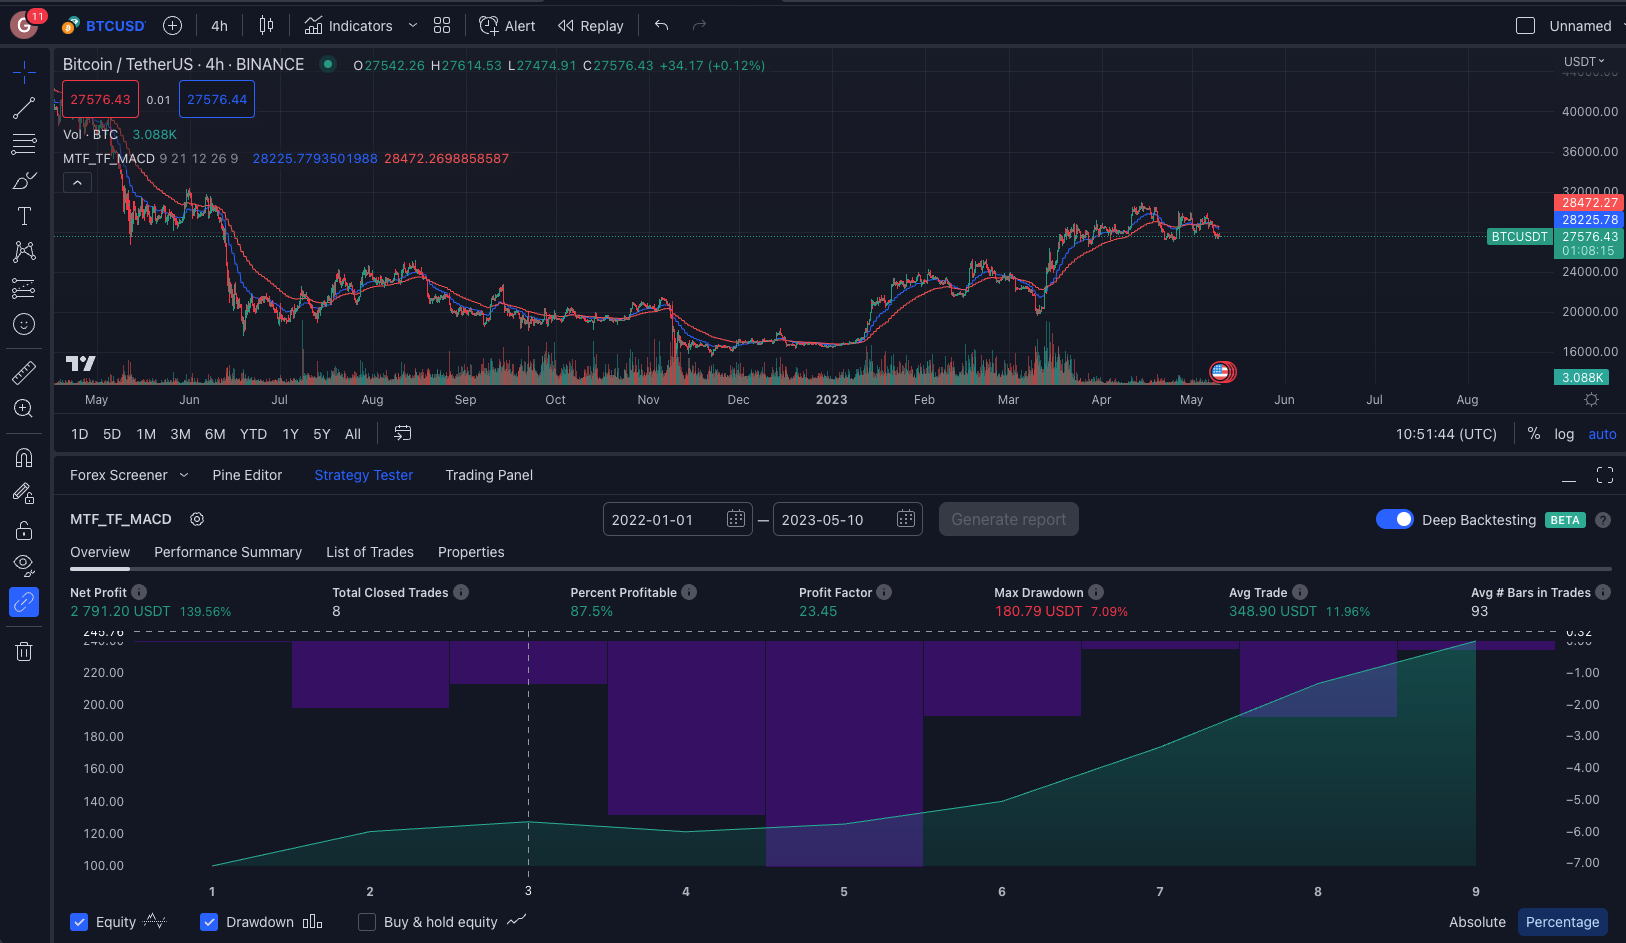Redo the last chart action
This screenshot has width=1626, height=943.
pos(699,25)
